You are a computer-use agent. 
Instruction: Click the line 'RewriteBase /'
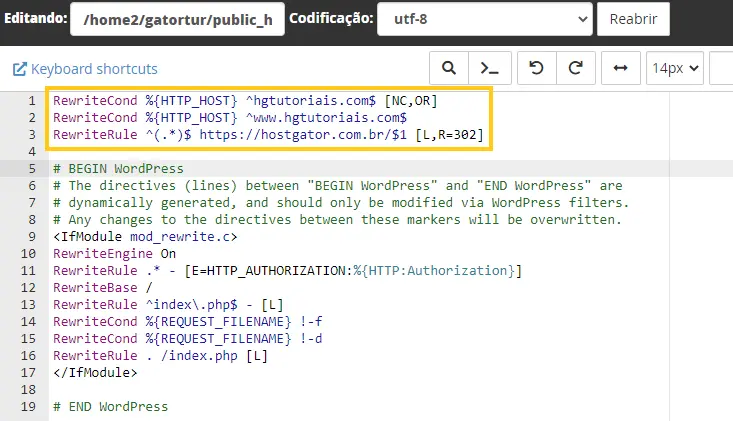(x=103, y=288)
